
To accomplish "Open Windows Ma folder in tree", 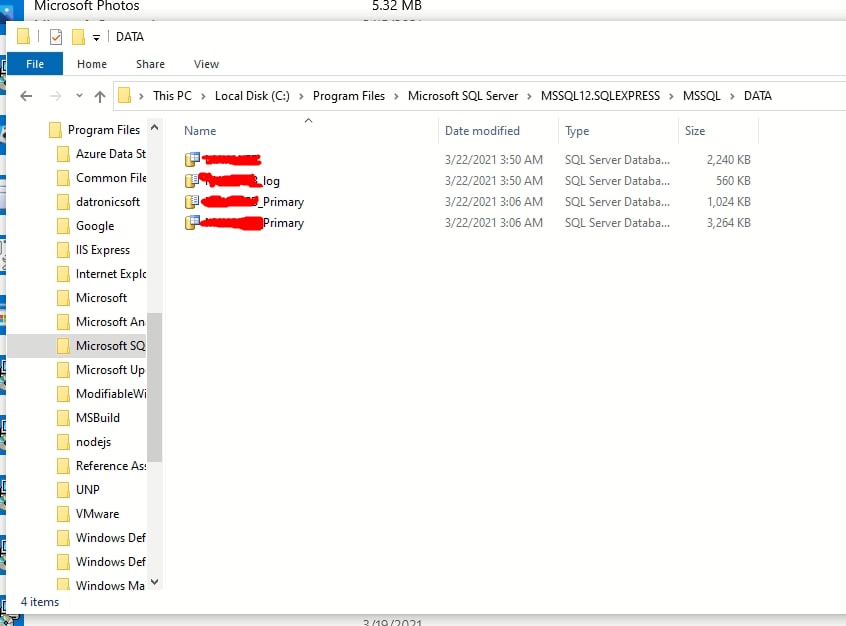I will [110, 585].
